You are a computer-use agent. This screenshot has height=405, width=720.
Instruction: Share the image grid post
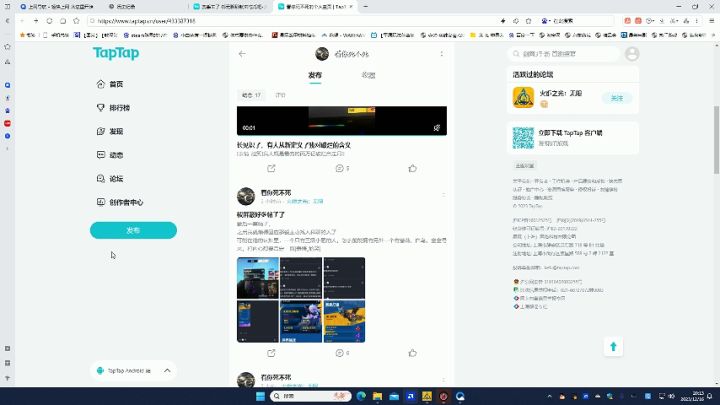[271, 353]
